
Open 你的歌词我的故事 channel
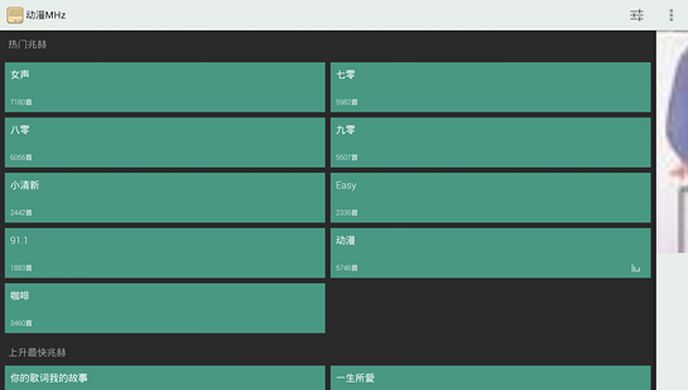165,378
